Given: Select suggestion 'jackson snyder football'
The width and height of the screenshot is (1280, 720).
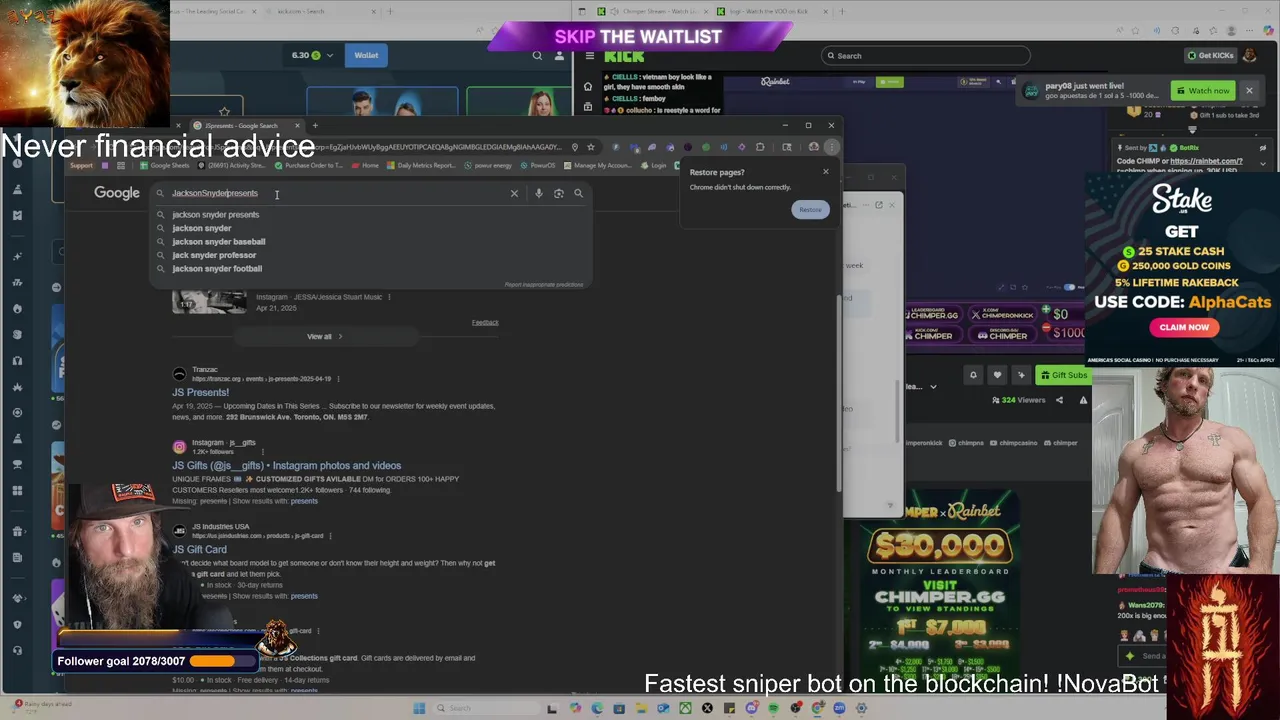Looking at the screenshot, I should point(217,268).
